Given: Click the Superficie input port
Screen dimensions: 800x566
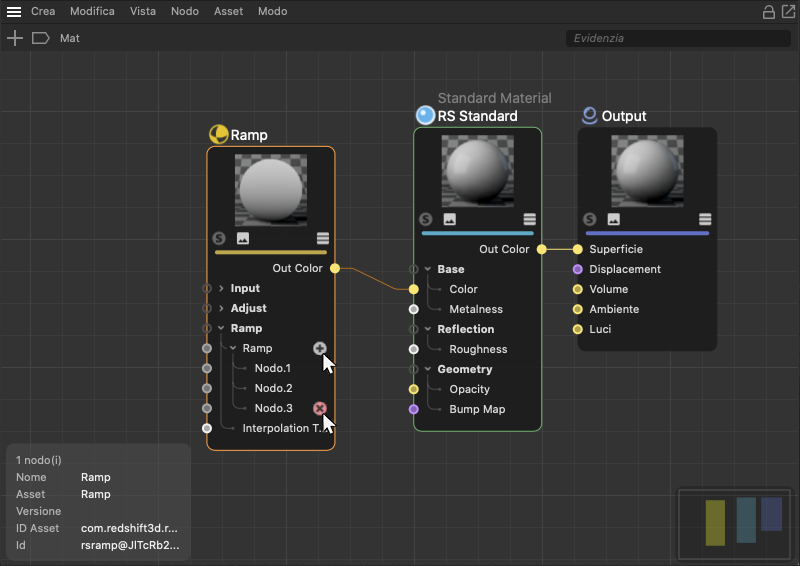Looking at the screenshot, I should (x=578, y=249).
